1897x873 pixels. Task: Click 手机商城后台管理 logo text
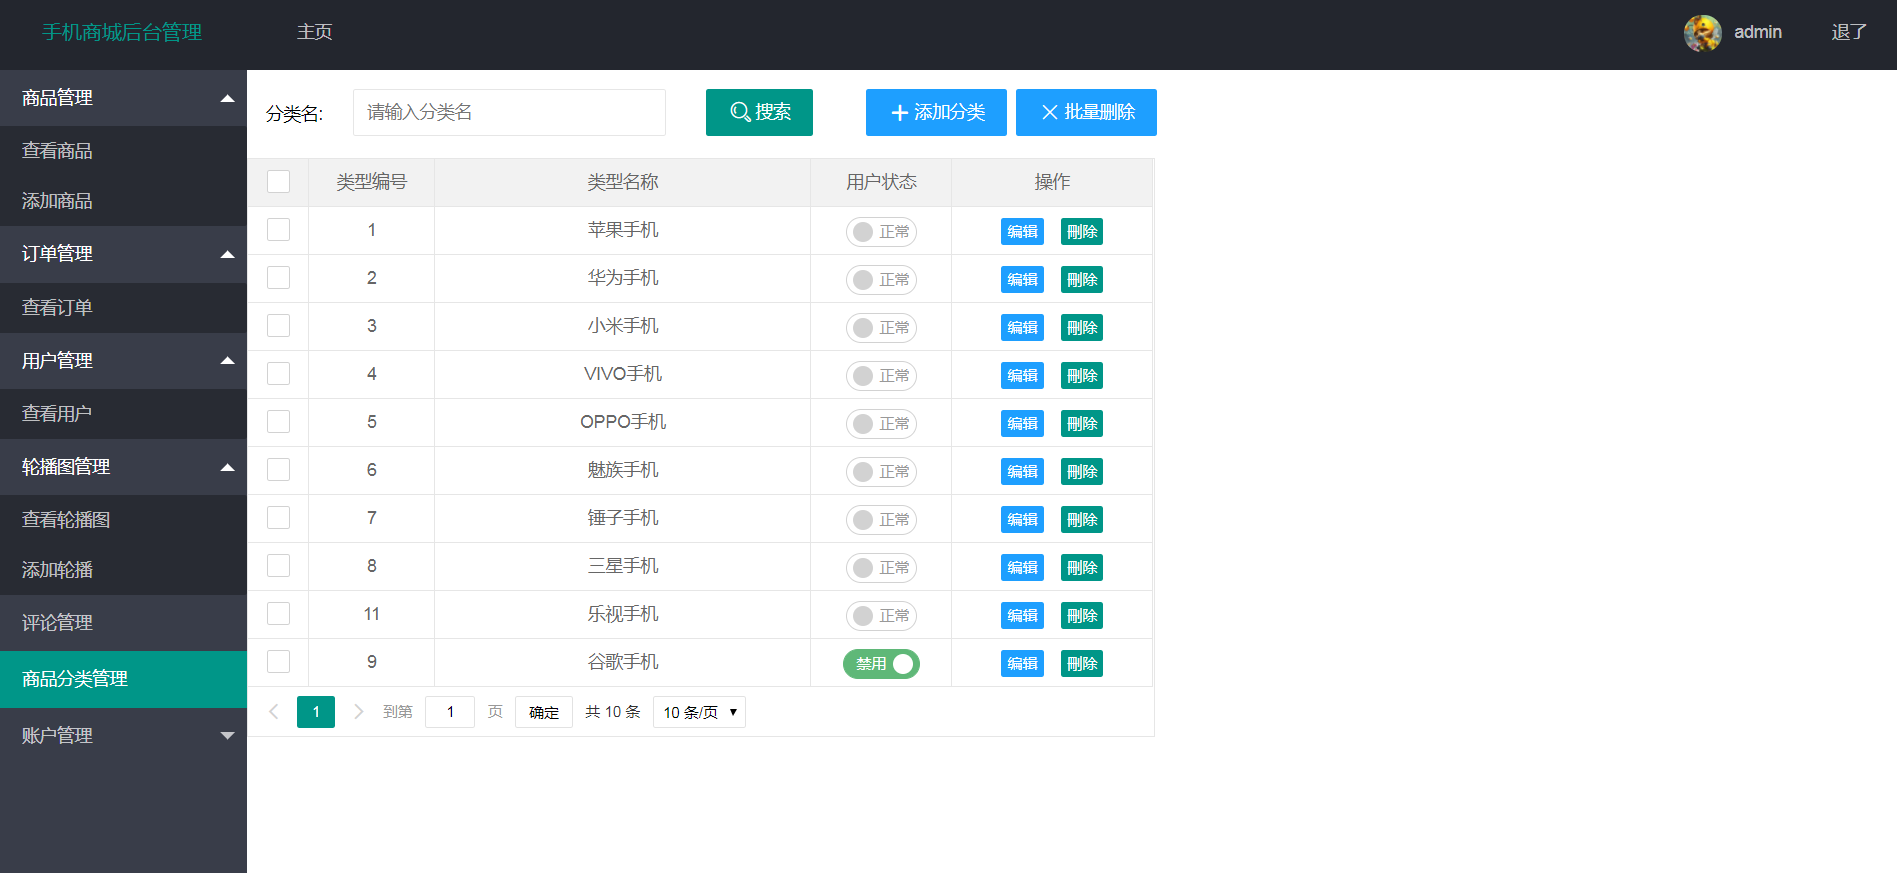coord(122,32)
